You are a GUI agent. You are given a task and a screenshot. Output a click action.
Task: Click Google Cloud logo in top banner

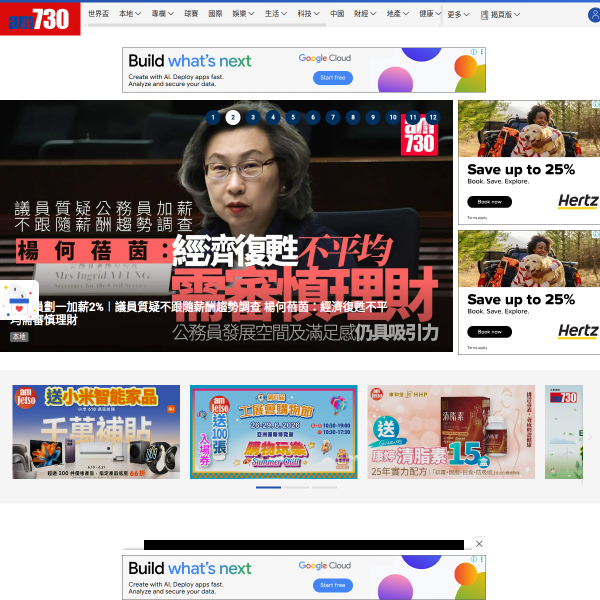pos(324,58)
